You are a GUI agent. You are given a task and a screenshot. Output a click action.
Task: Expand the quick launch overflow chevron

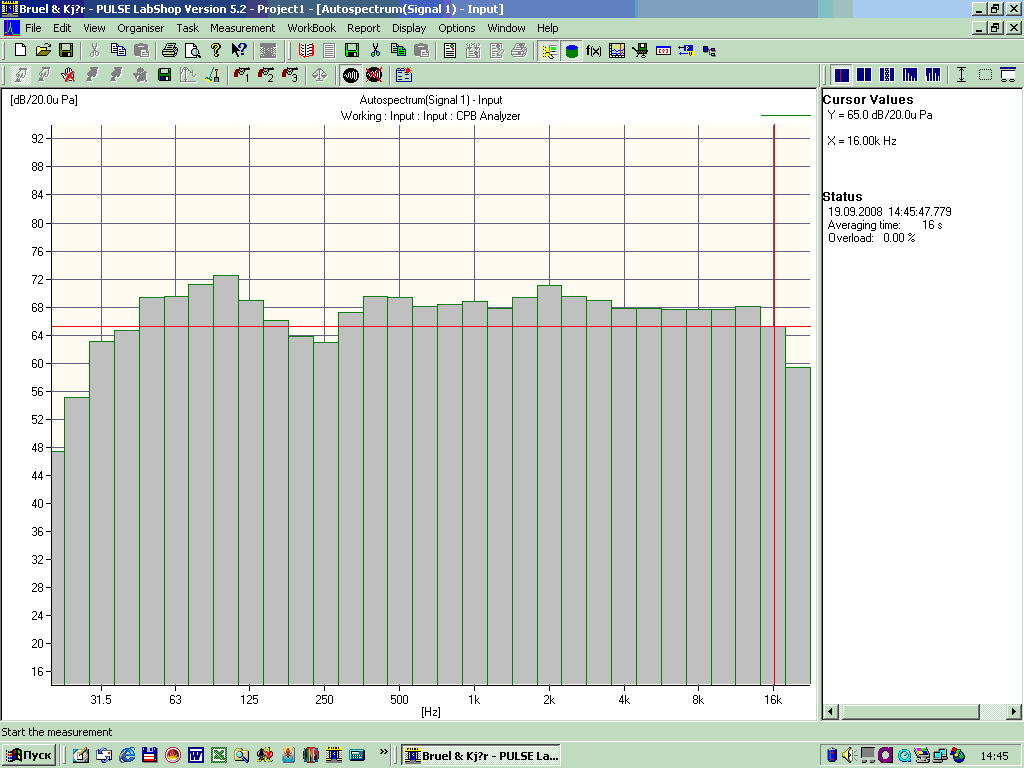pyautogui.click(x=384, y=752)
